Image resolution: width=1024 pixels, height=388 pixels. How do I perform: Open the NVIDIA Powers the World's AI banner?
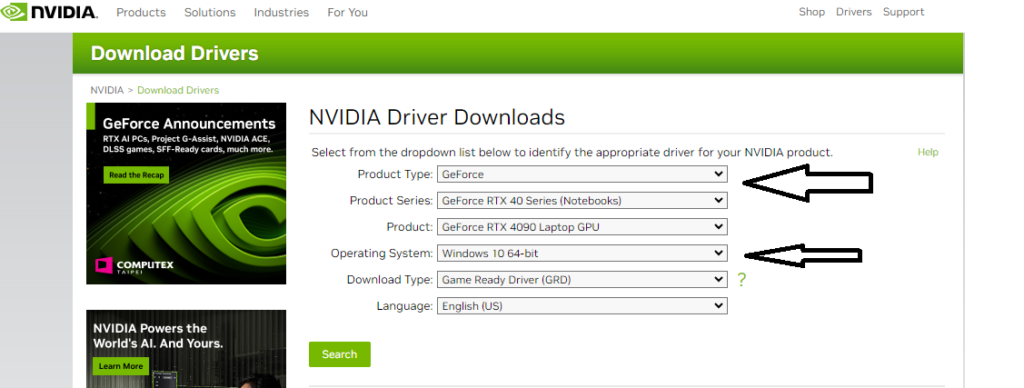[186, 349]
